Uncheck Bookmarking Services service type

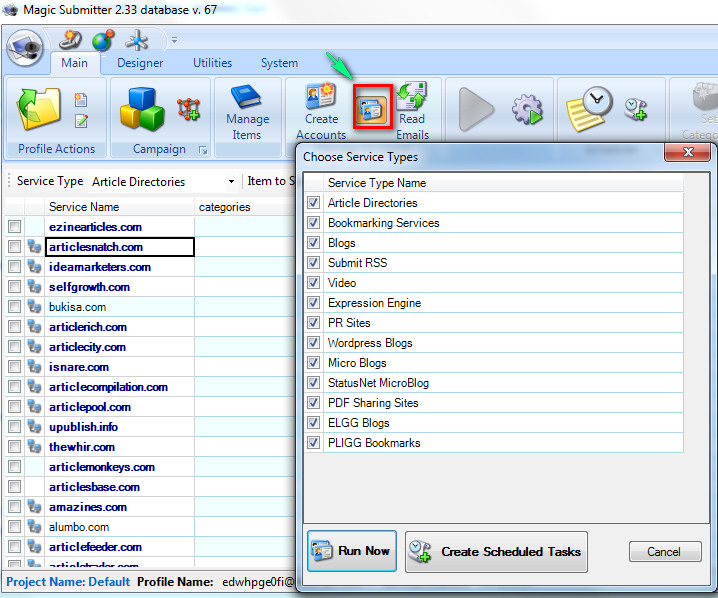(x=314, y=223)
